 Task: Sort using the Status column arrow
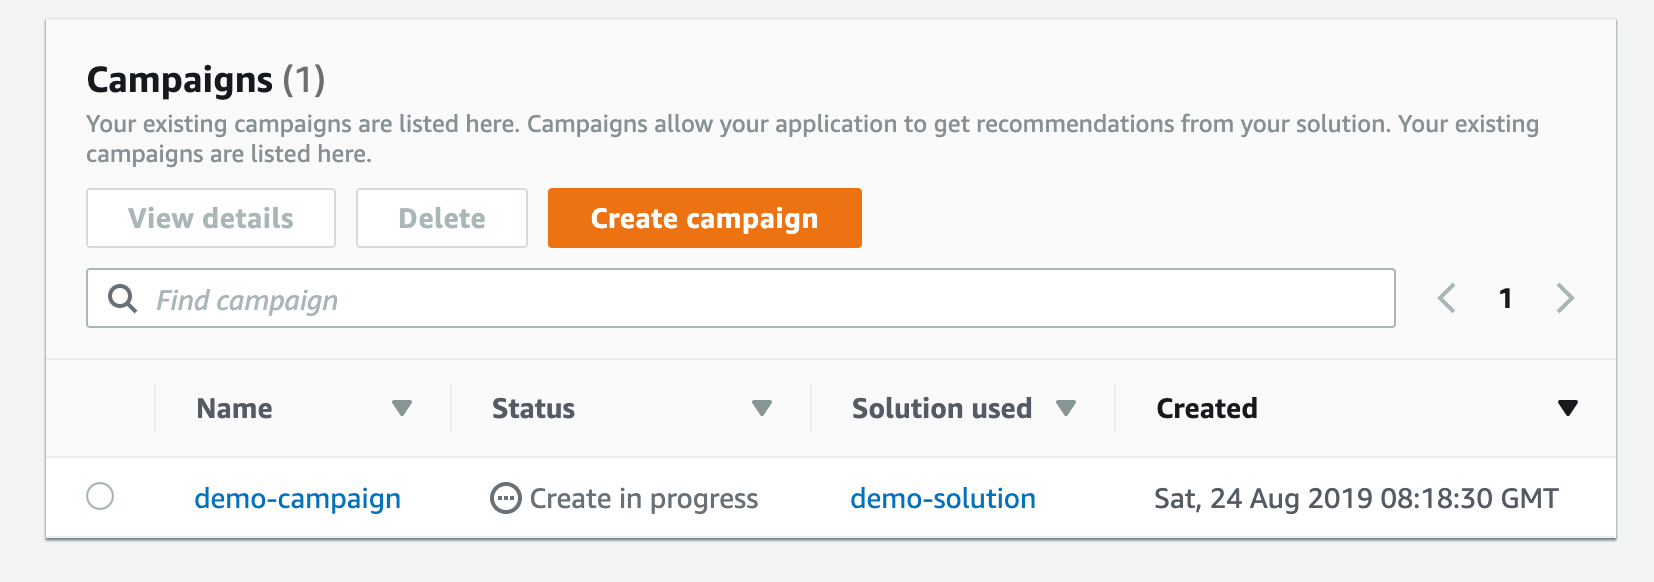(x=762, y=408)
